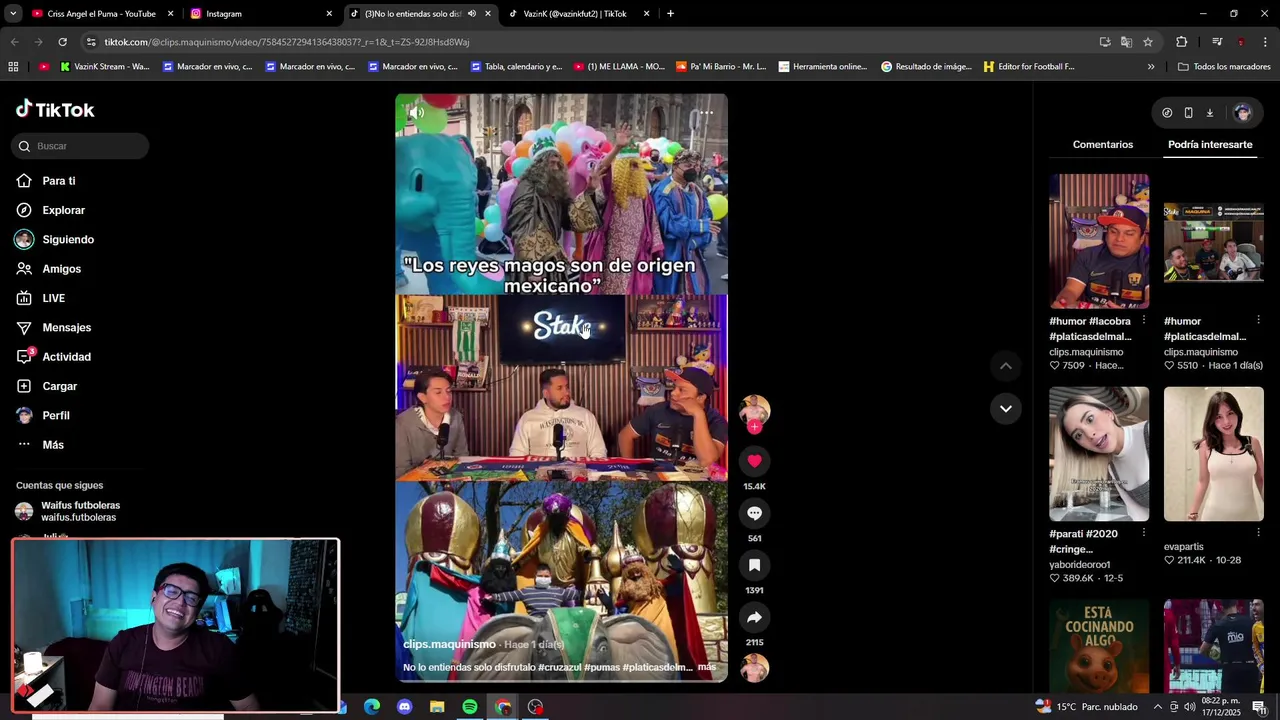Expand video caption with más

706,667
